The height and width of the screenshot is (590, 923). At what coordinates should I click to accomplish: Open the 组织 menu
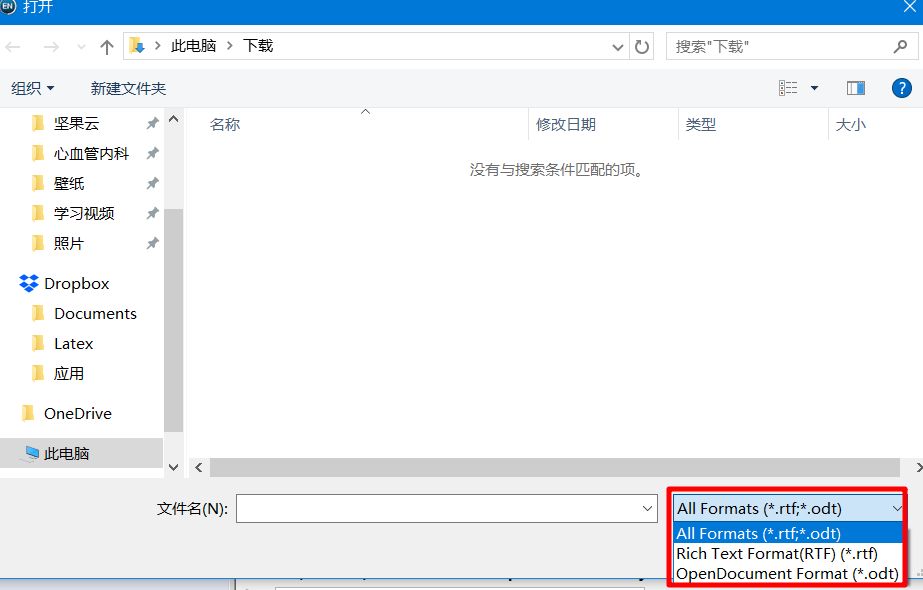(x=33, y=88)
